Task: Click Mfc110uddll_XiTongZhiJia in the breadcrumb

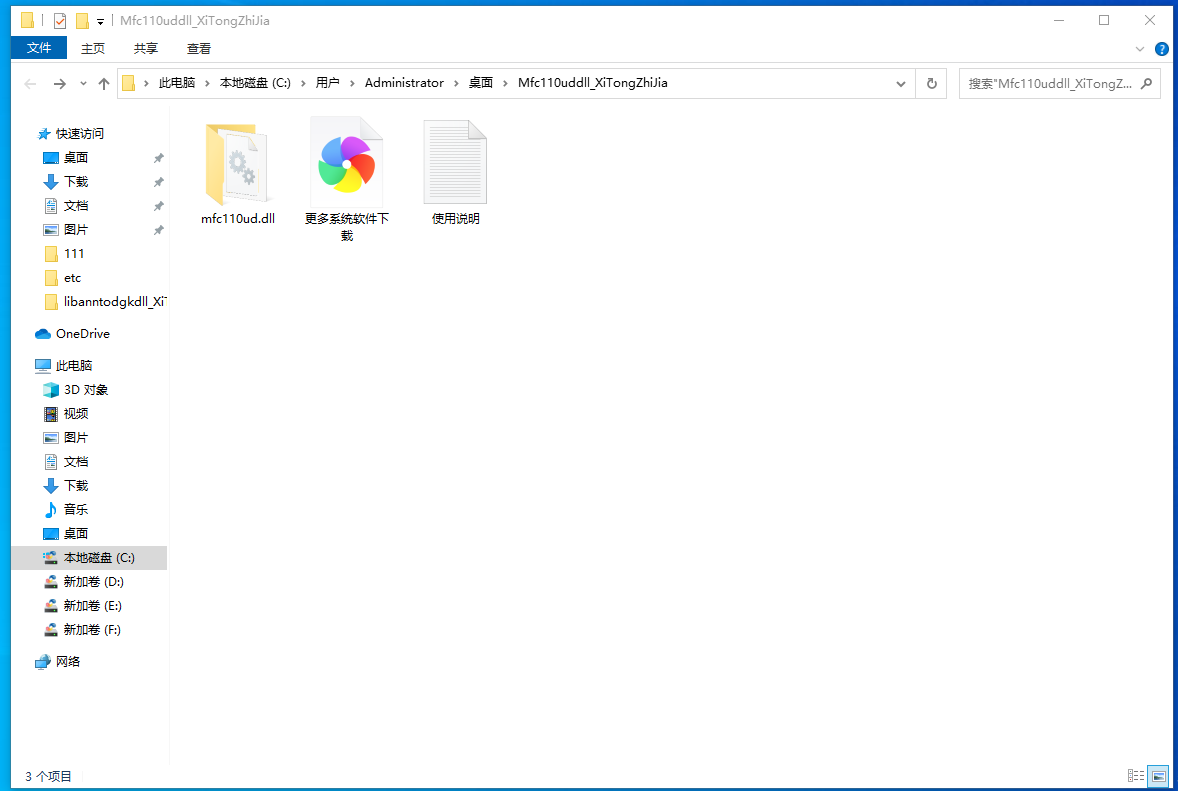Action: point(593,83)
